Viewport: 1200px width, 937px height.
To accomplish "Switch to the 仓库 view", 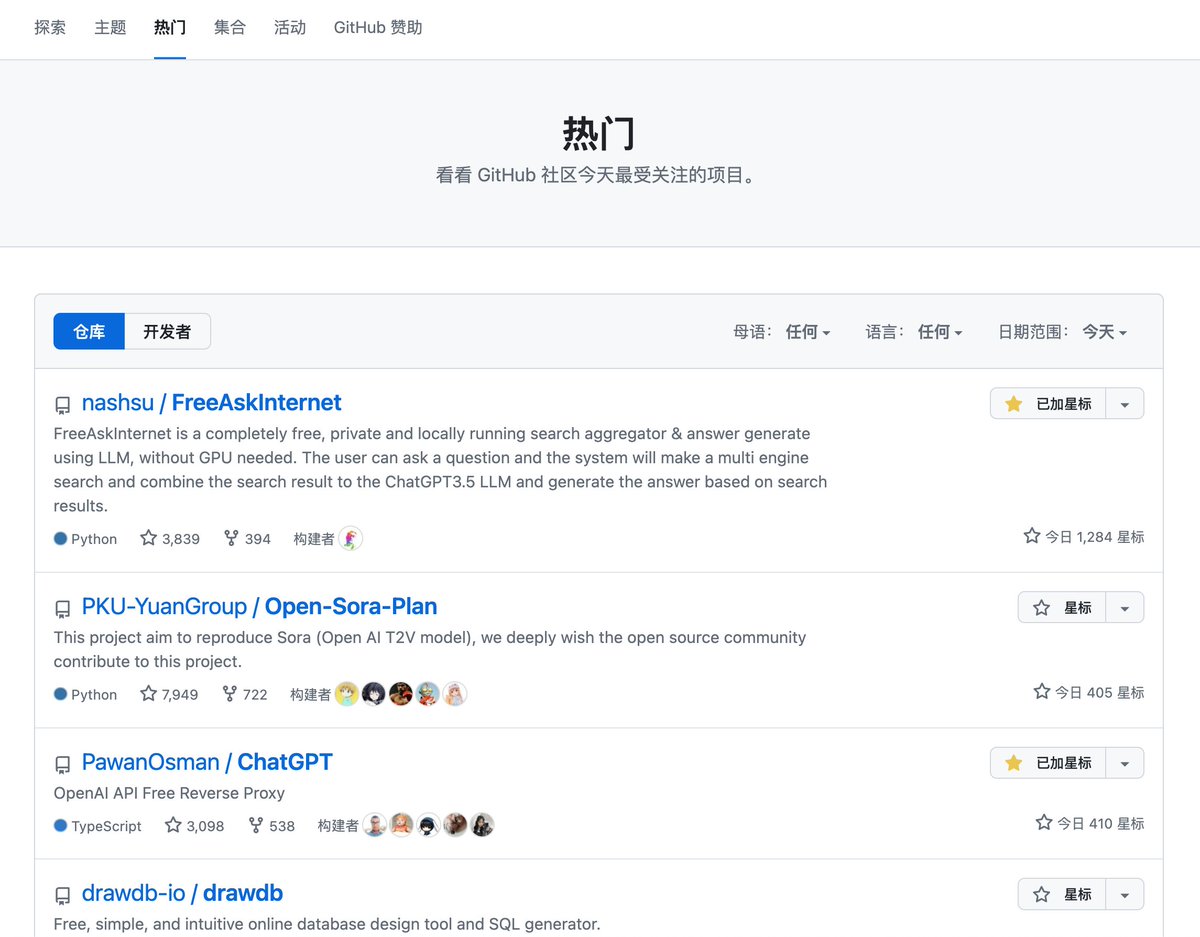I will [x=89, y=331].
